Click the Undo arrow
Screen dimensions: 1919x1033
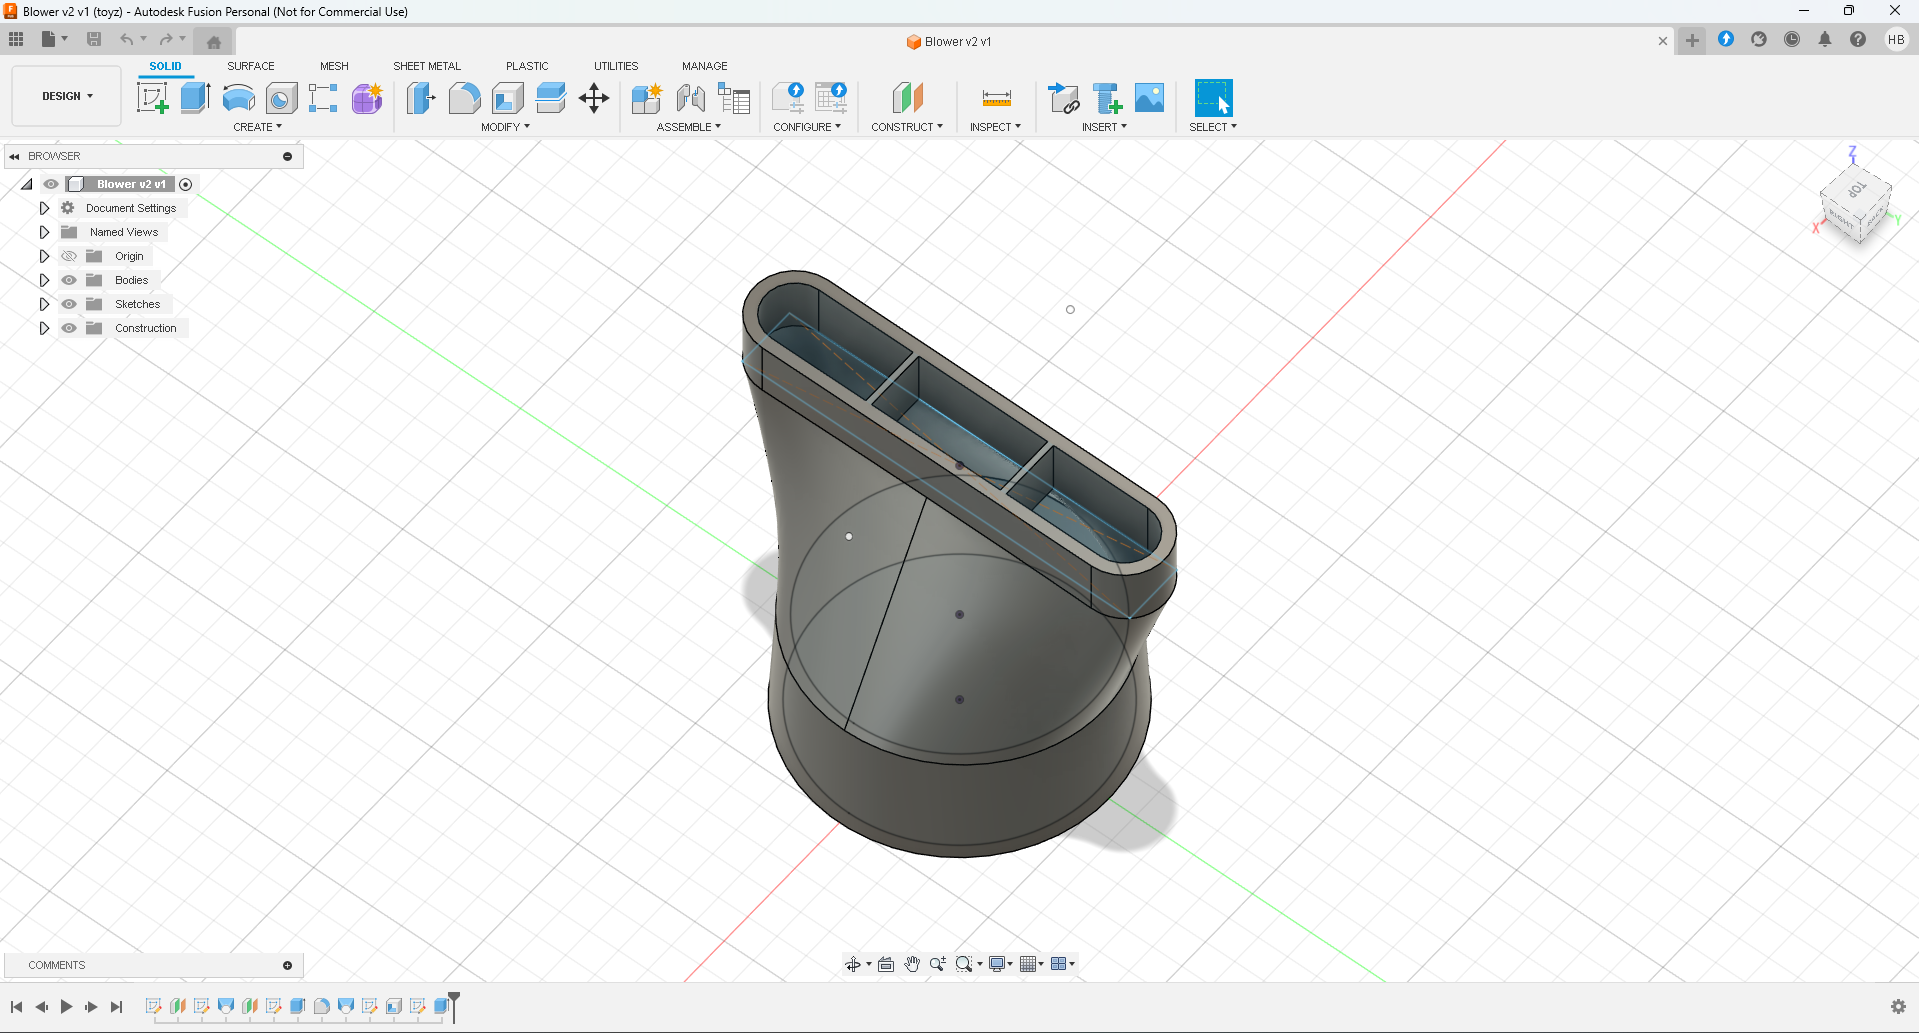127,39
